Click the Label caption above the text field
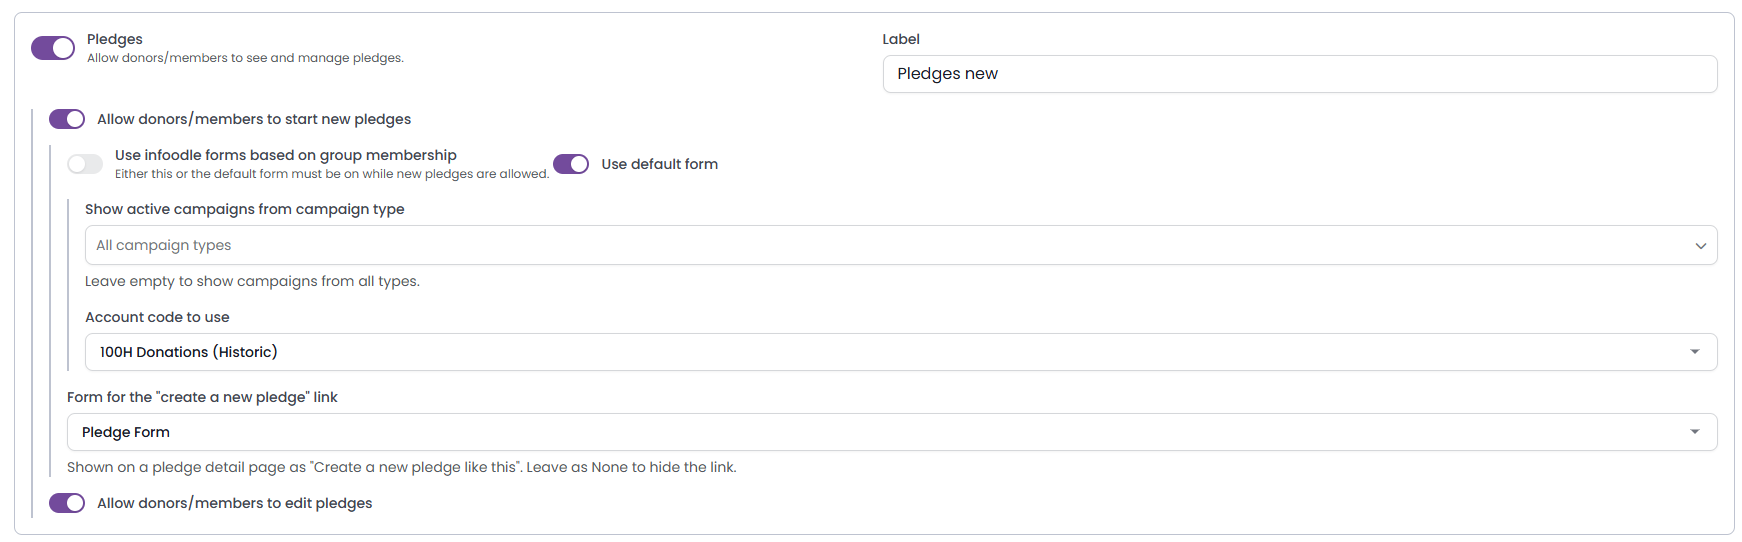Image resolution: width=1742 pixels, height=542 pixels. click(901, 39)
